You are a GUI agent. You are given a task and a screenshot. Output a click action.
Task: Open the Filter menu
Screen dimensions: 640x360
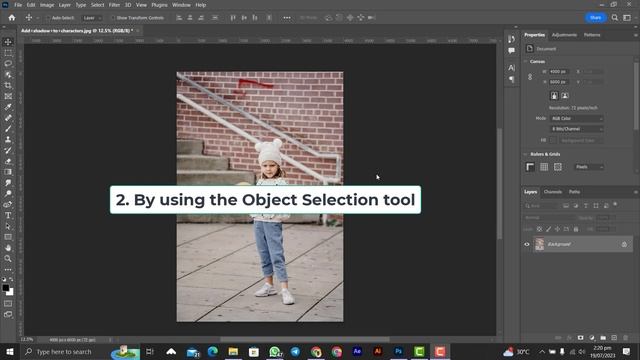(x=114, y=5)
